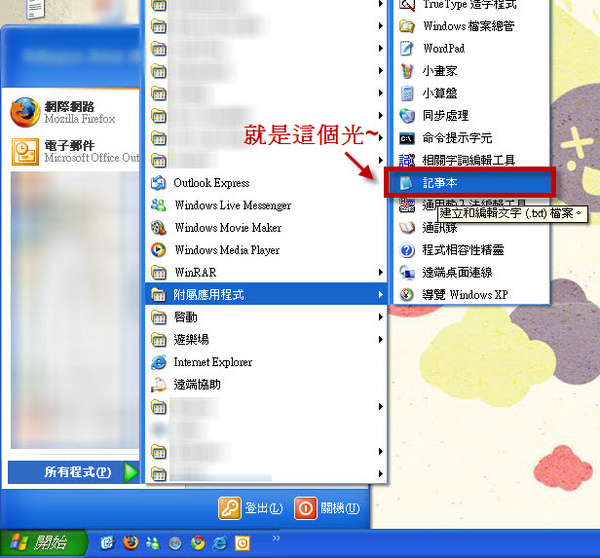Viewport: 600px width, 558px height.
Task: Click the 通訊錄 address book icon
Action: [407, 228]
